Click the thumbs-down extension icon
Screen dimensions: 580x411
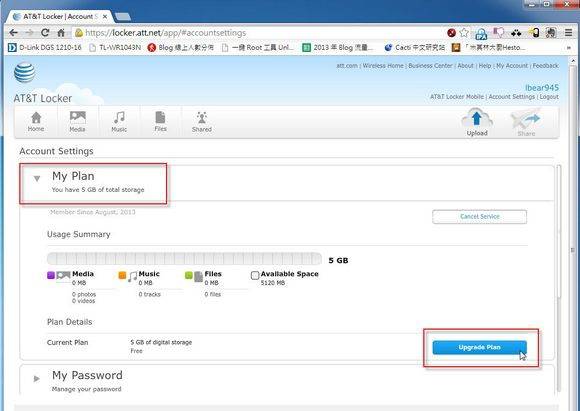coord(499,33)
